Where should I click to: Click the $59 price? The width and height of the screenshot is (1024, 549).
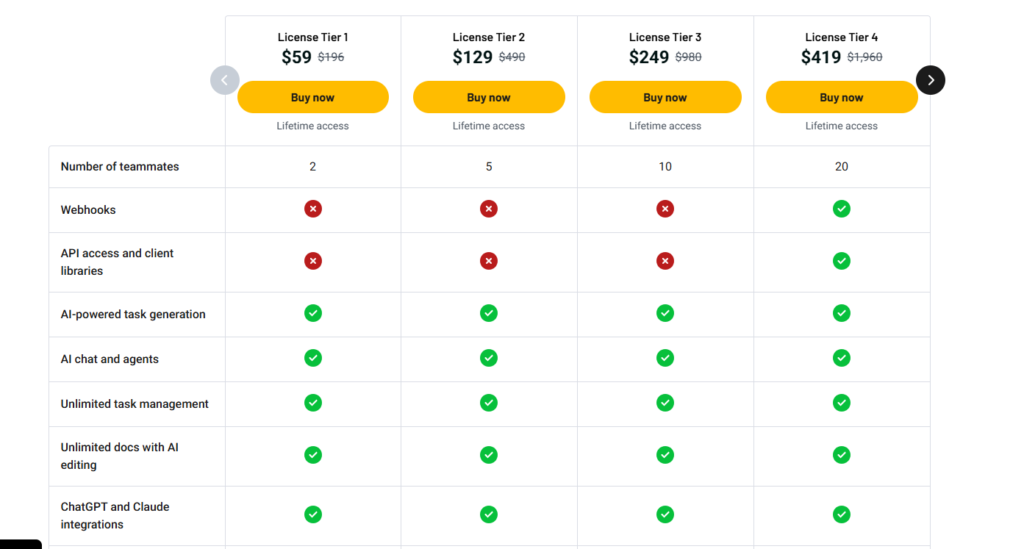(296, 57)
